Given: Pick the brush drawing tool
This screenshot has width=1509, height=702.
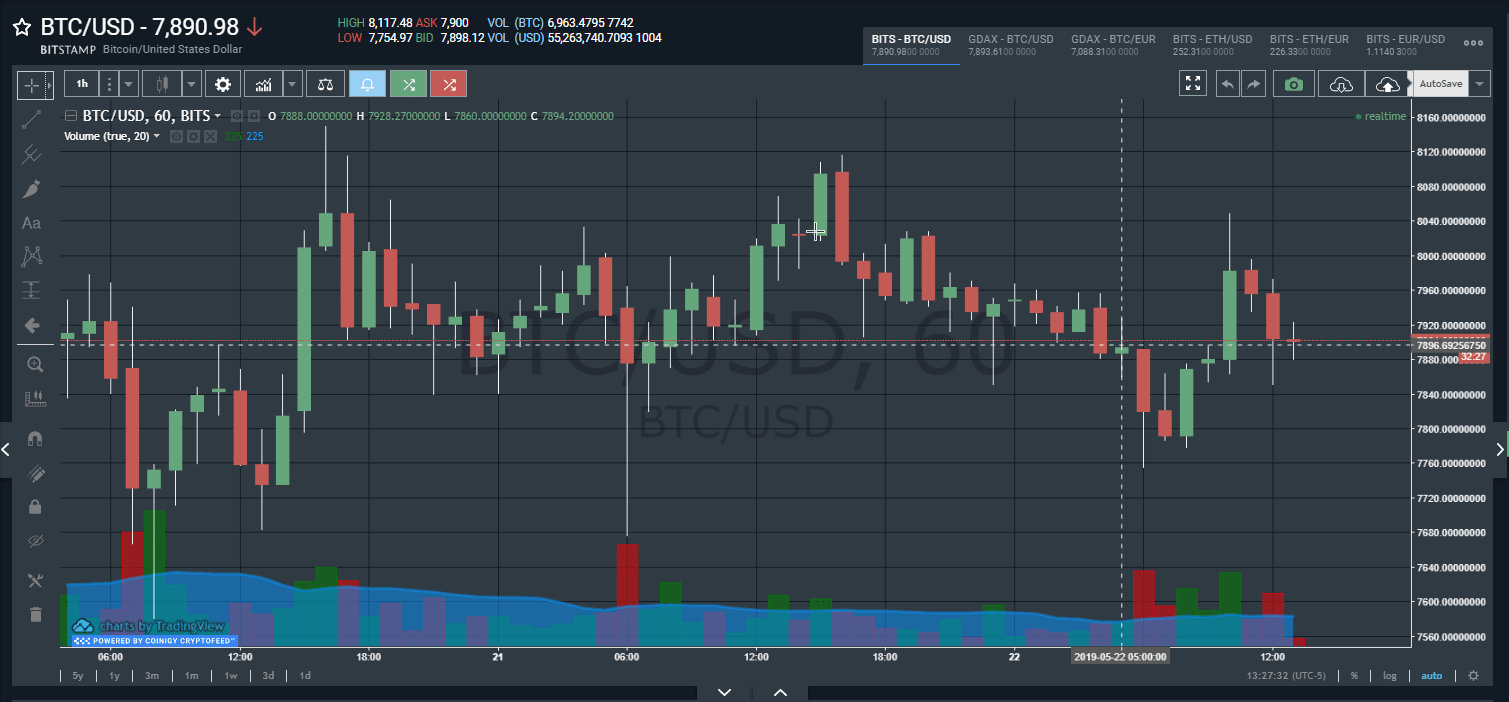Looking at the screenshot, I should pyautogui.click(x=32, y=188).
